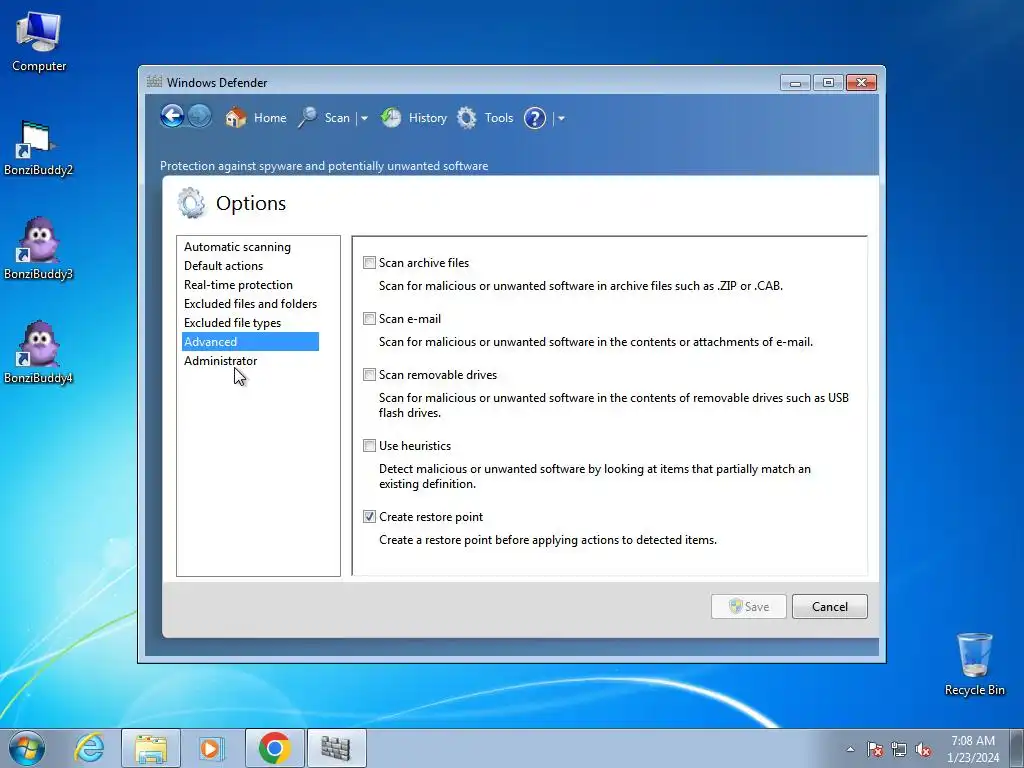Open the Windows Start menu orb
This screenshot has height=768, width=1024.
click(x=27, y=748)
